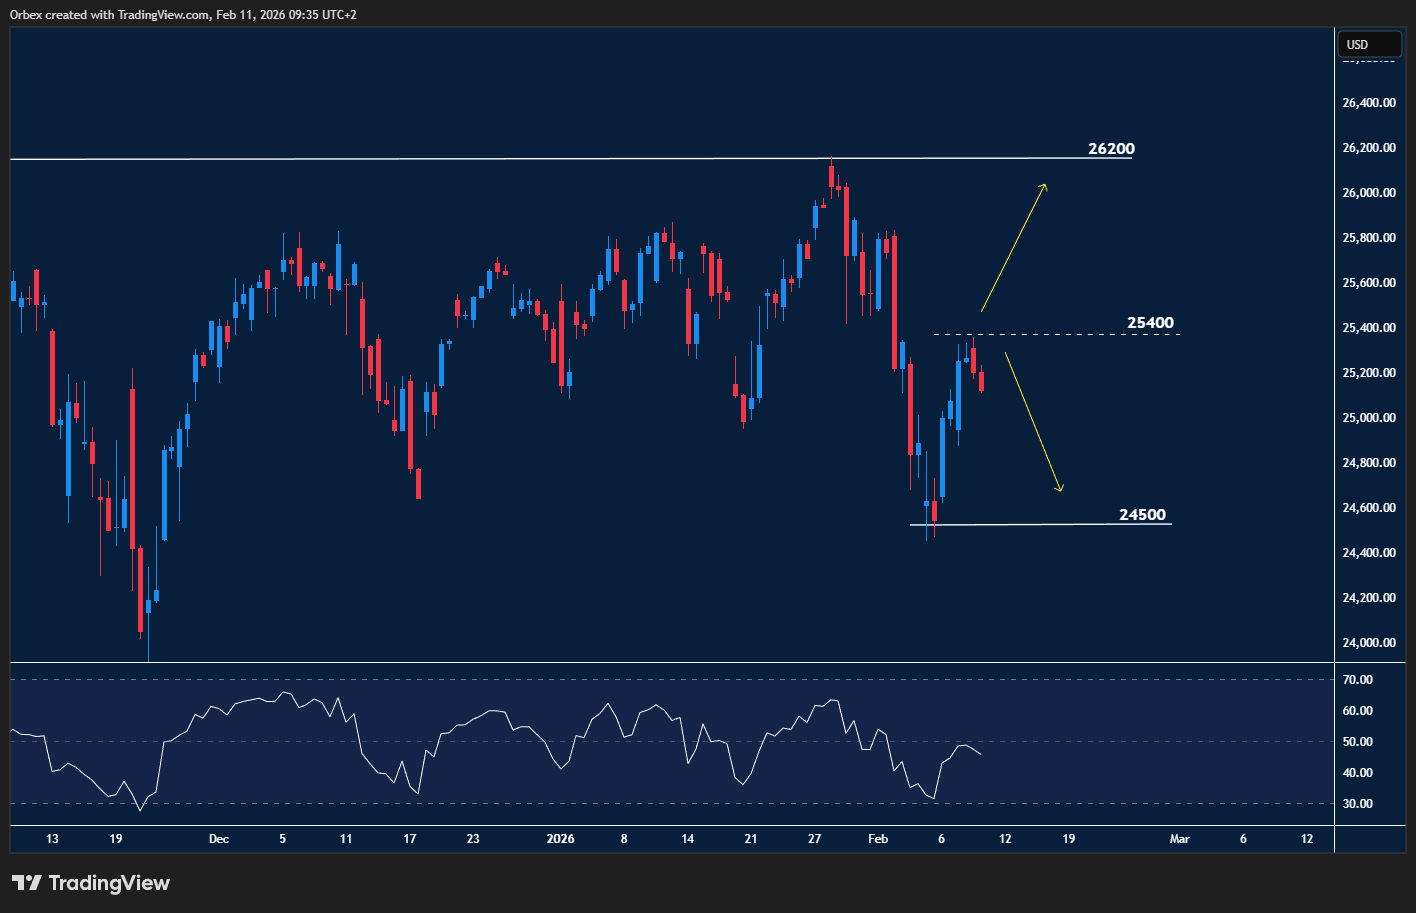Screen dimensions: 1416x913
Task: Click the Feb label on the time axis
Action: coord(878,839)
